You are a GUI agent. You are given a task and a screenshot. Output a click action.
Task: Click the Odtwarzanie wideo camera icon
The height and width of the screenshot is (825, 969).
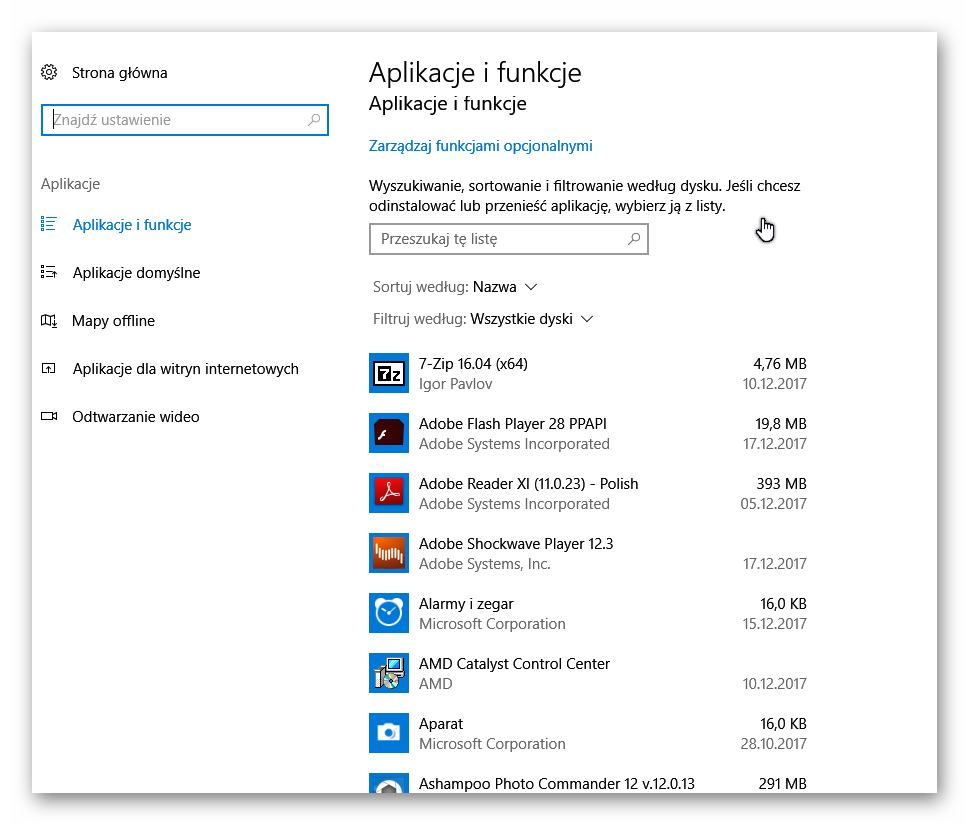pyautogui.click(x=49, y=416)
